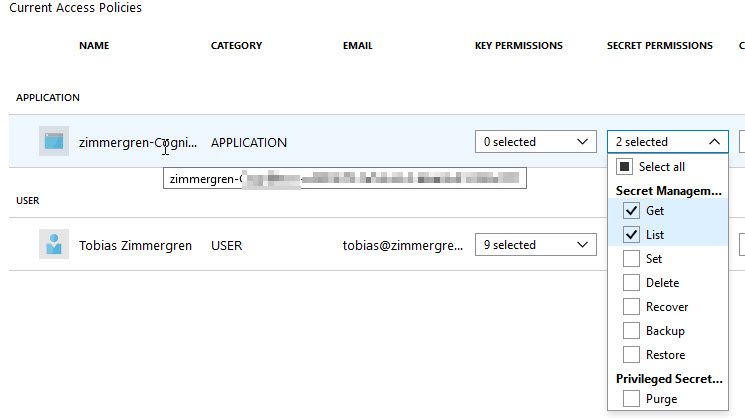Check the Purge privileged permission
The width and height of the screenshot is (745, 418).
tap(631, 399)
